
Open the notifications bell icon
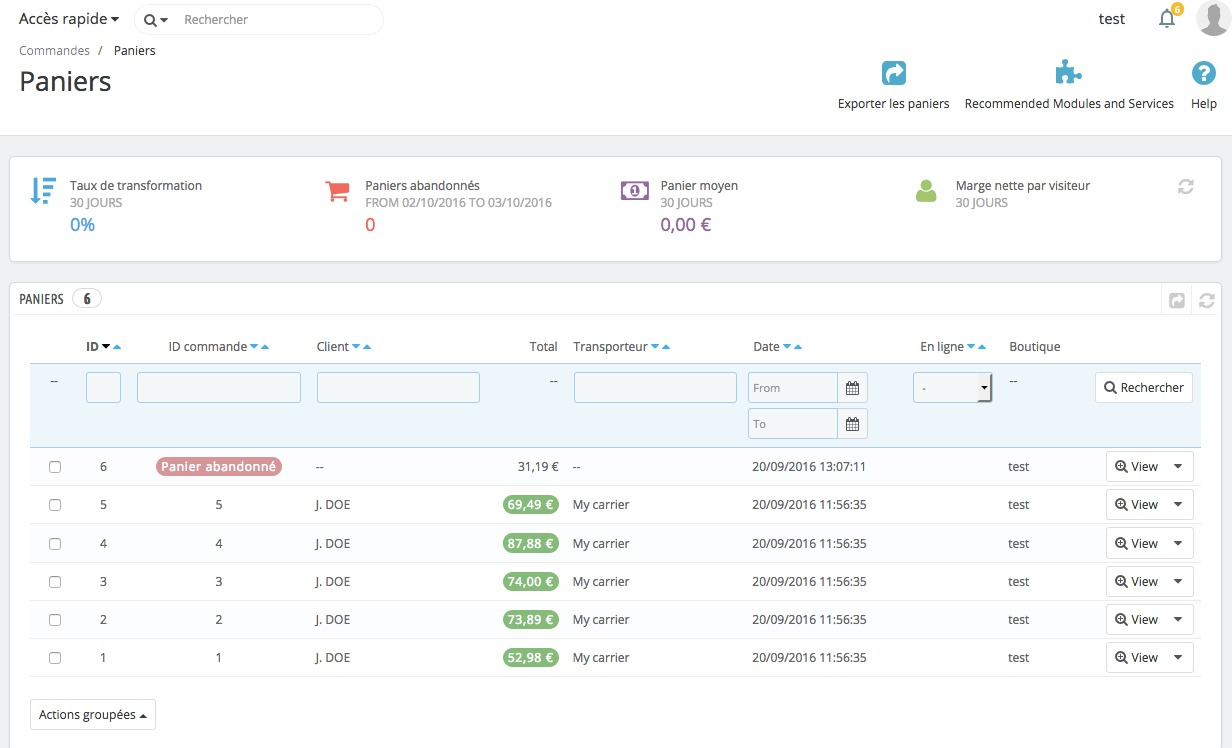pyautogui.click(x=1166, y=19)
